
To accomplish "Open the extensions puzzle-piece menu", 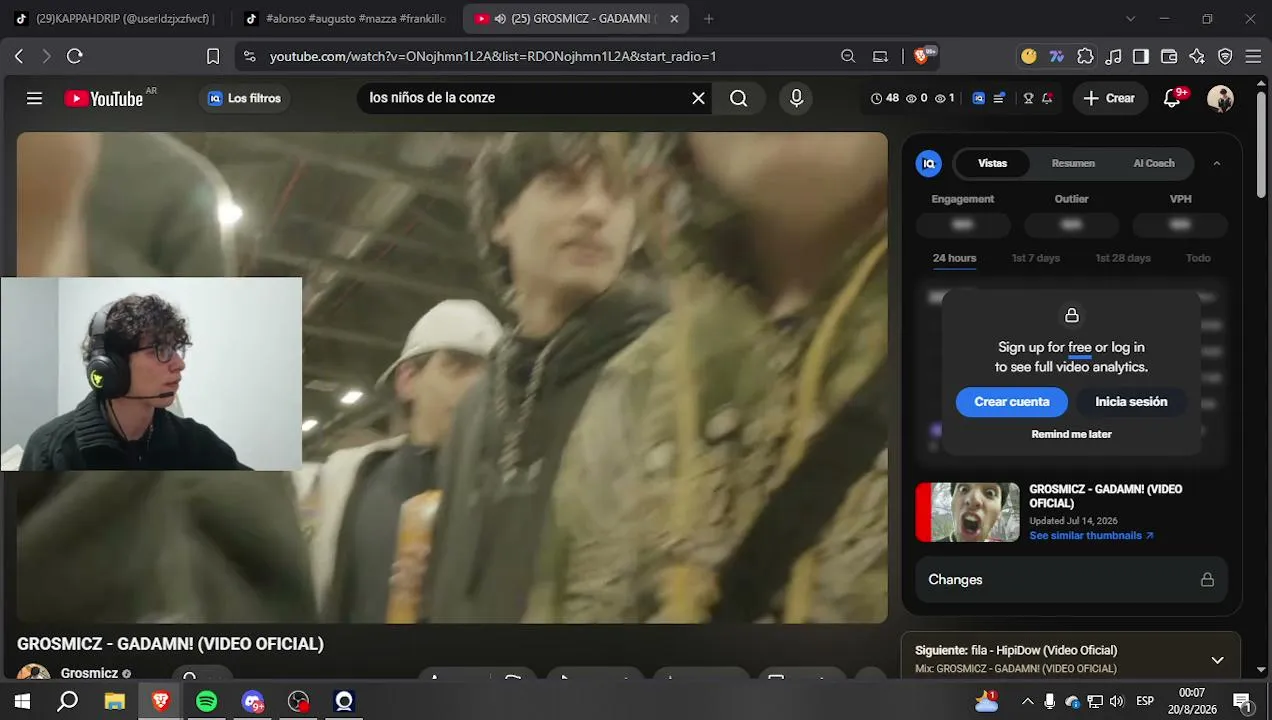I will (1085, 56).
